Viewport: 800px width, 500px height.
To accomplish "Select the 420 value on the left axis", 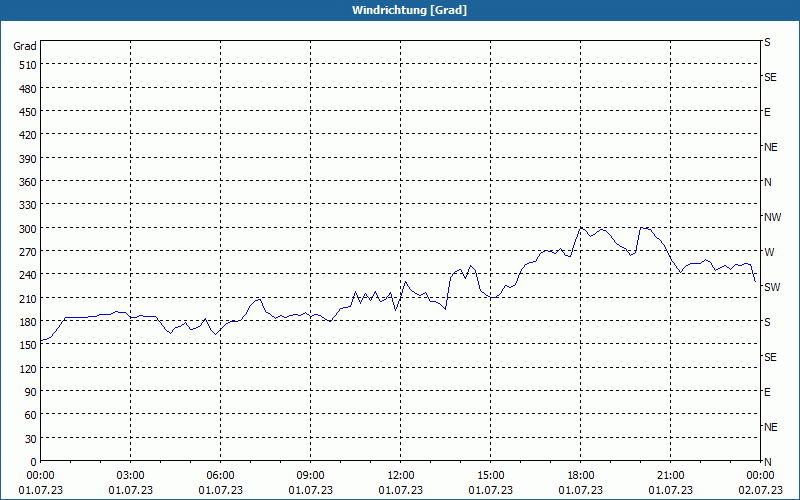I will tap(28, 136).
